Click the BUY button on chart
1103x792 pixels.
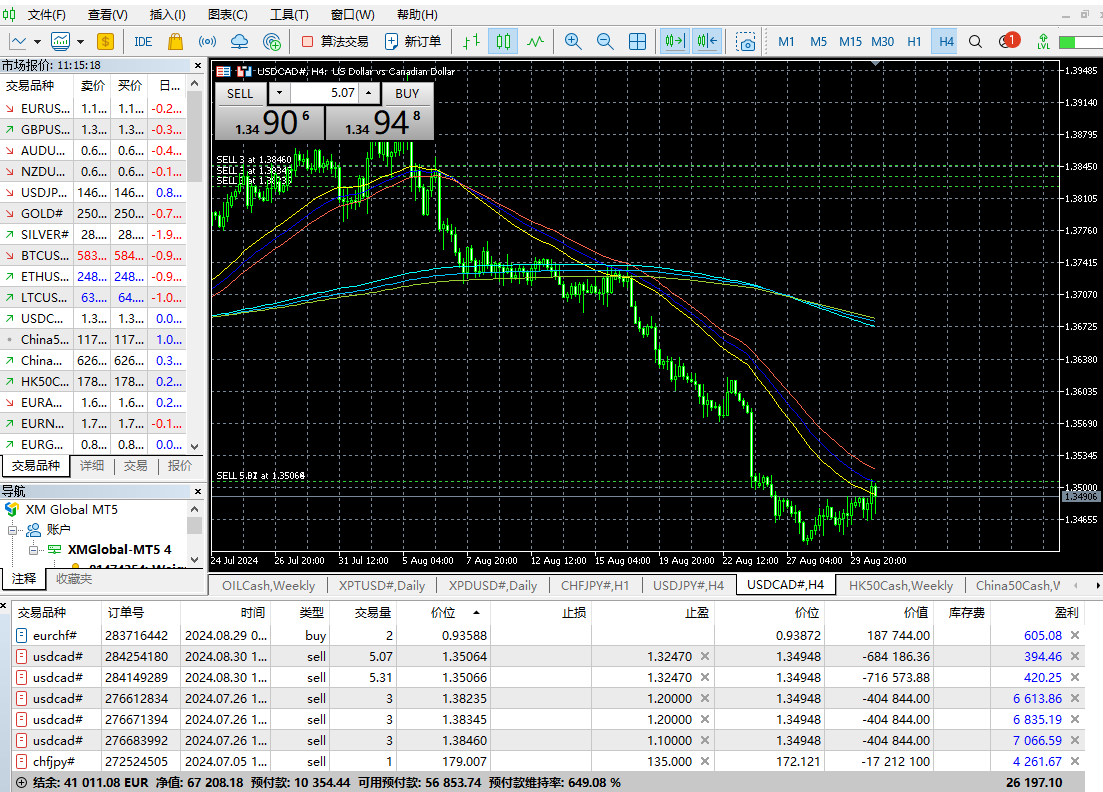coord(407,93)
